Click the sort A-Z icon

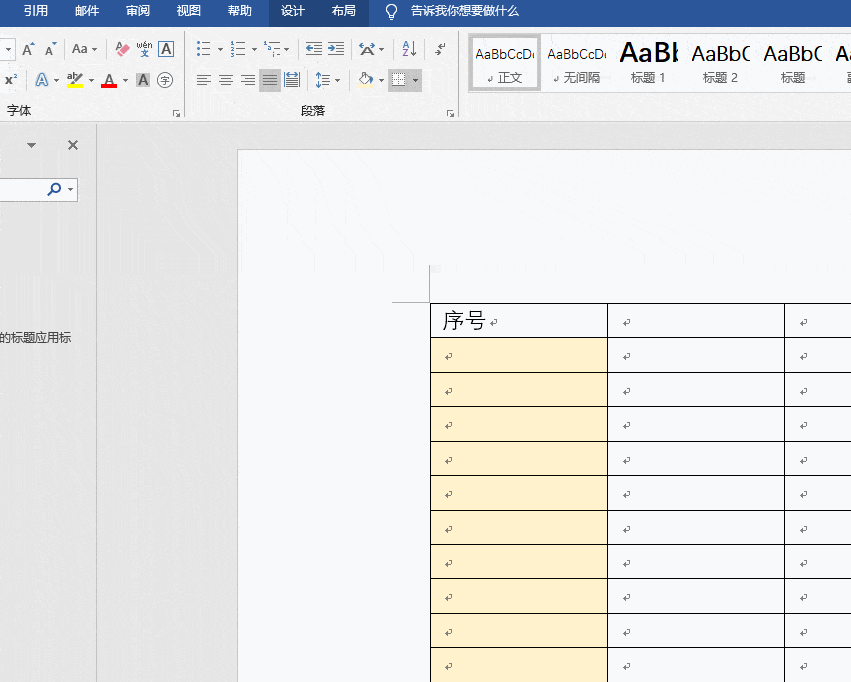(x=409, y=49)
